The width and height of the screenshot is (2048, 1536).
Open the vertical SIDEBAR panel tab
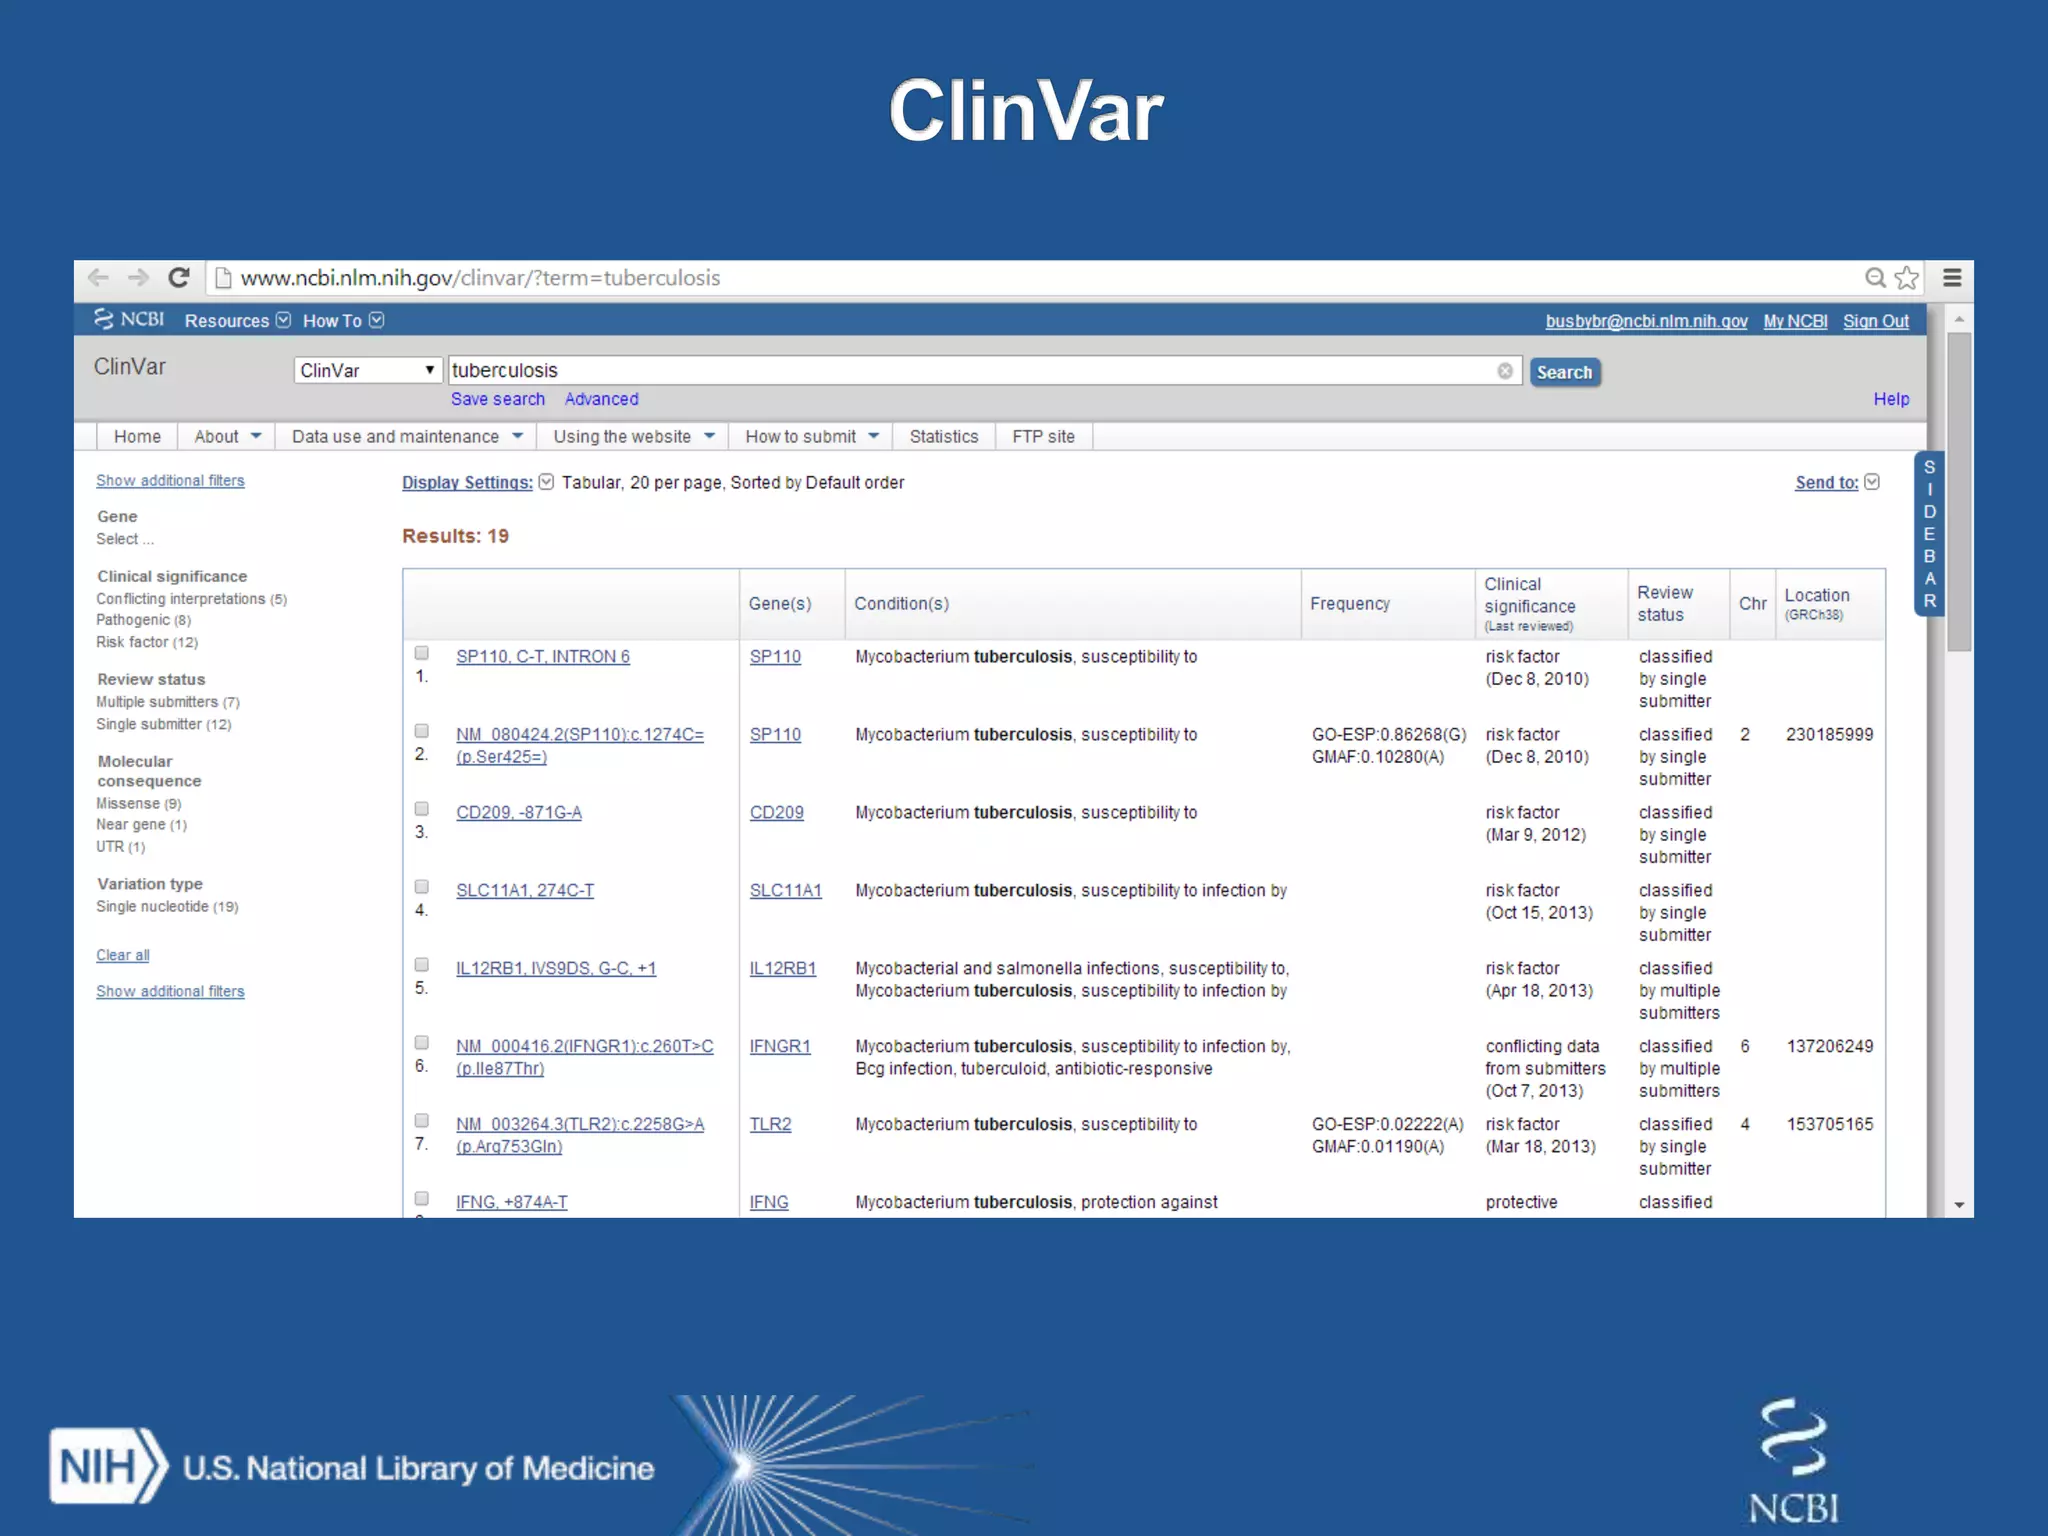[1929, 534]
